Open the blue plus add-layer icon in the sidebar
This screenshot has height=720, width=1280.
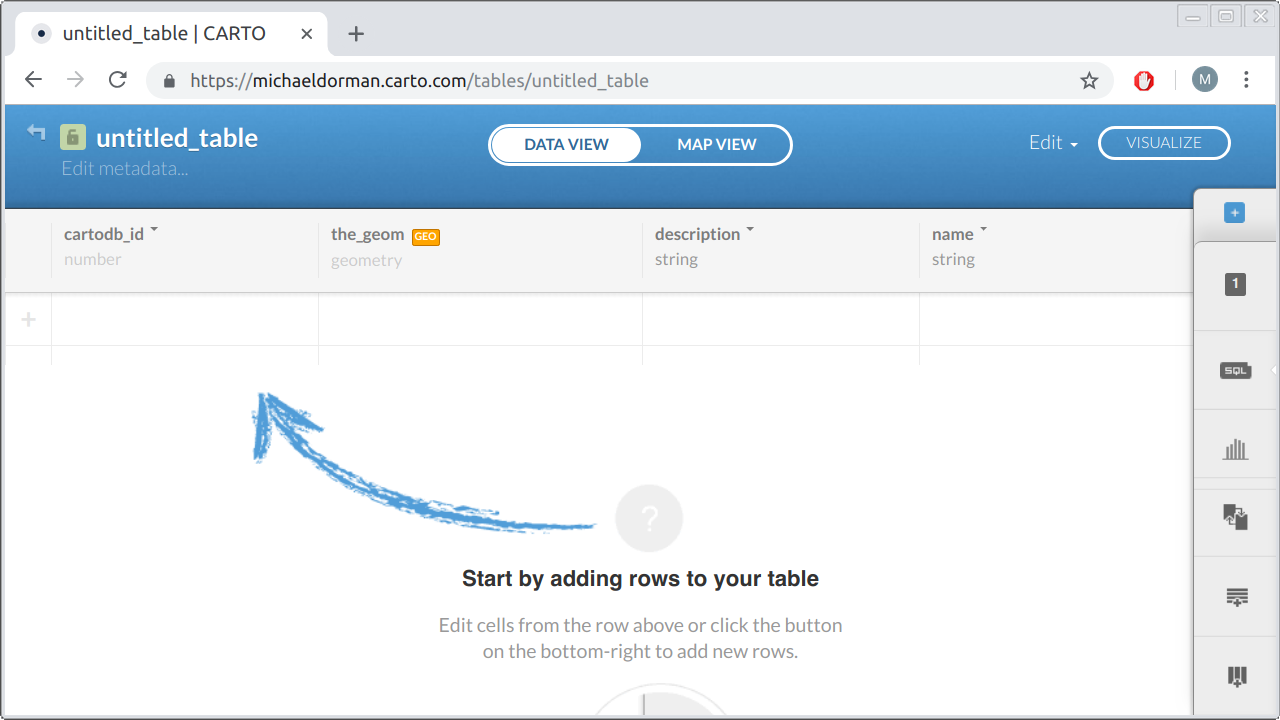(1235, 213)
